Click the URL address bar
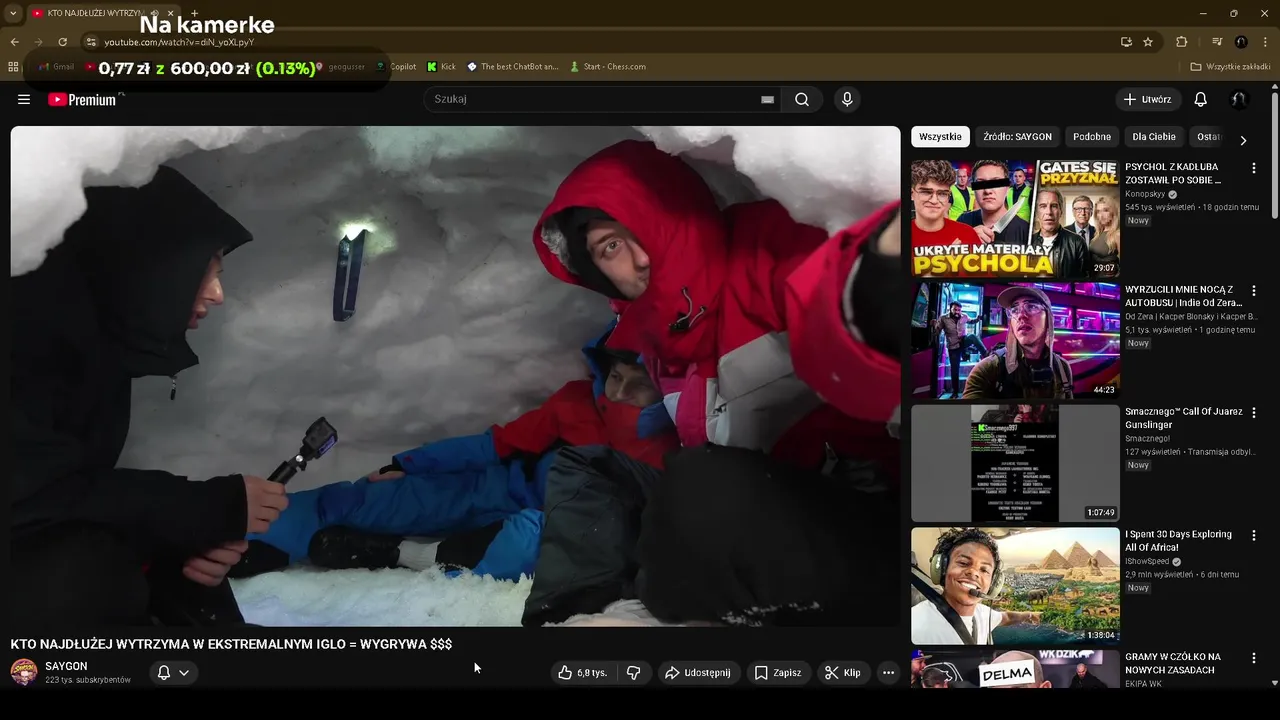The image size is (1280, 720). click(x=600, y=42)
